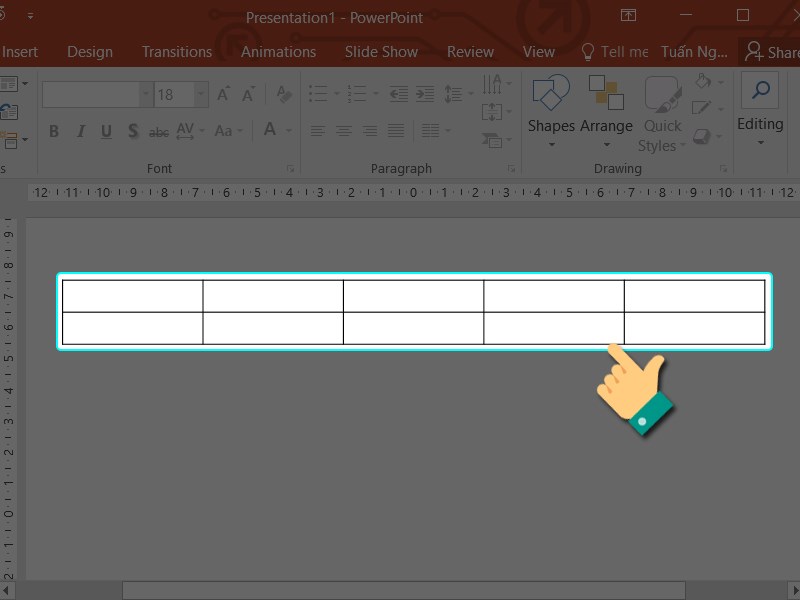Click the Tell me search box
The image size is (800, 600).
pos(614,52)
